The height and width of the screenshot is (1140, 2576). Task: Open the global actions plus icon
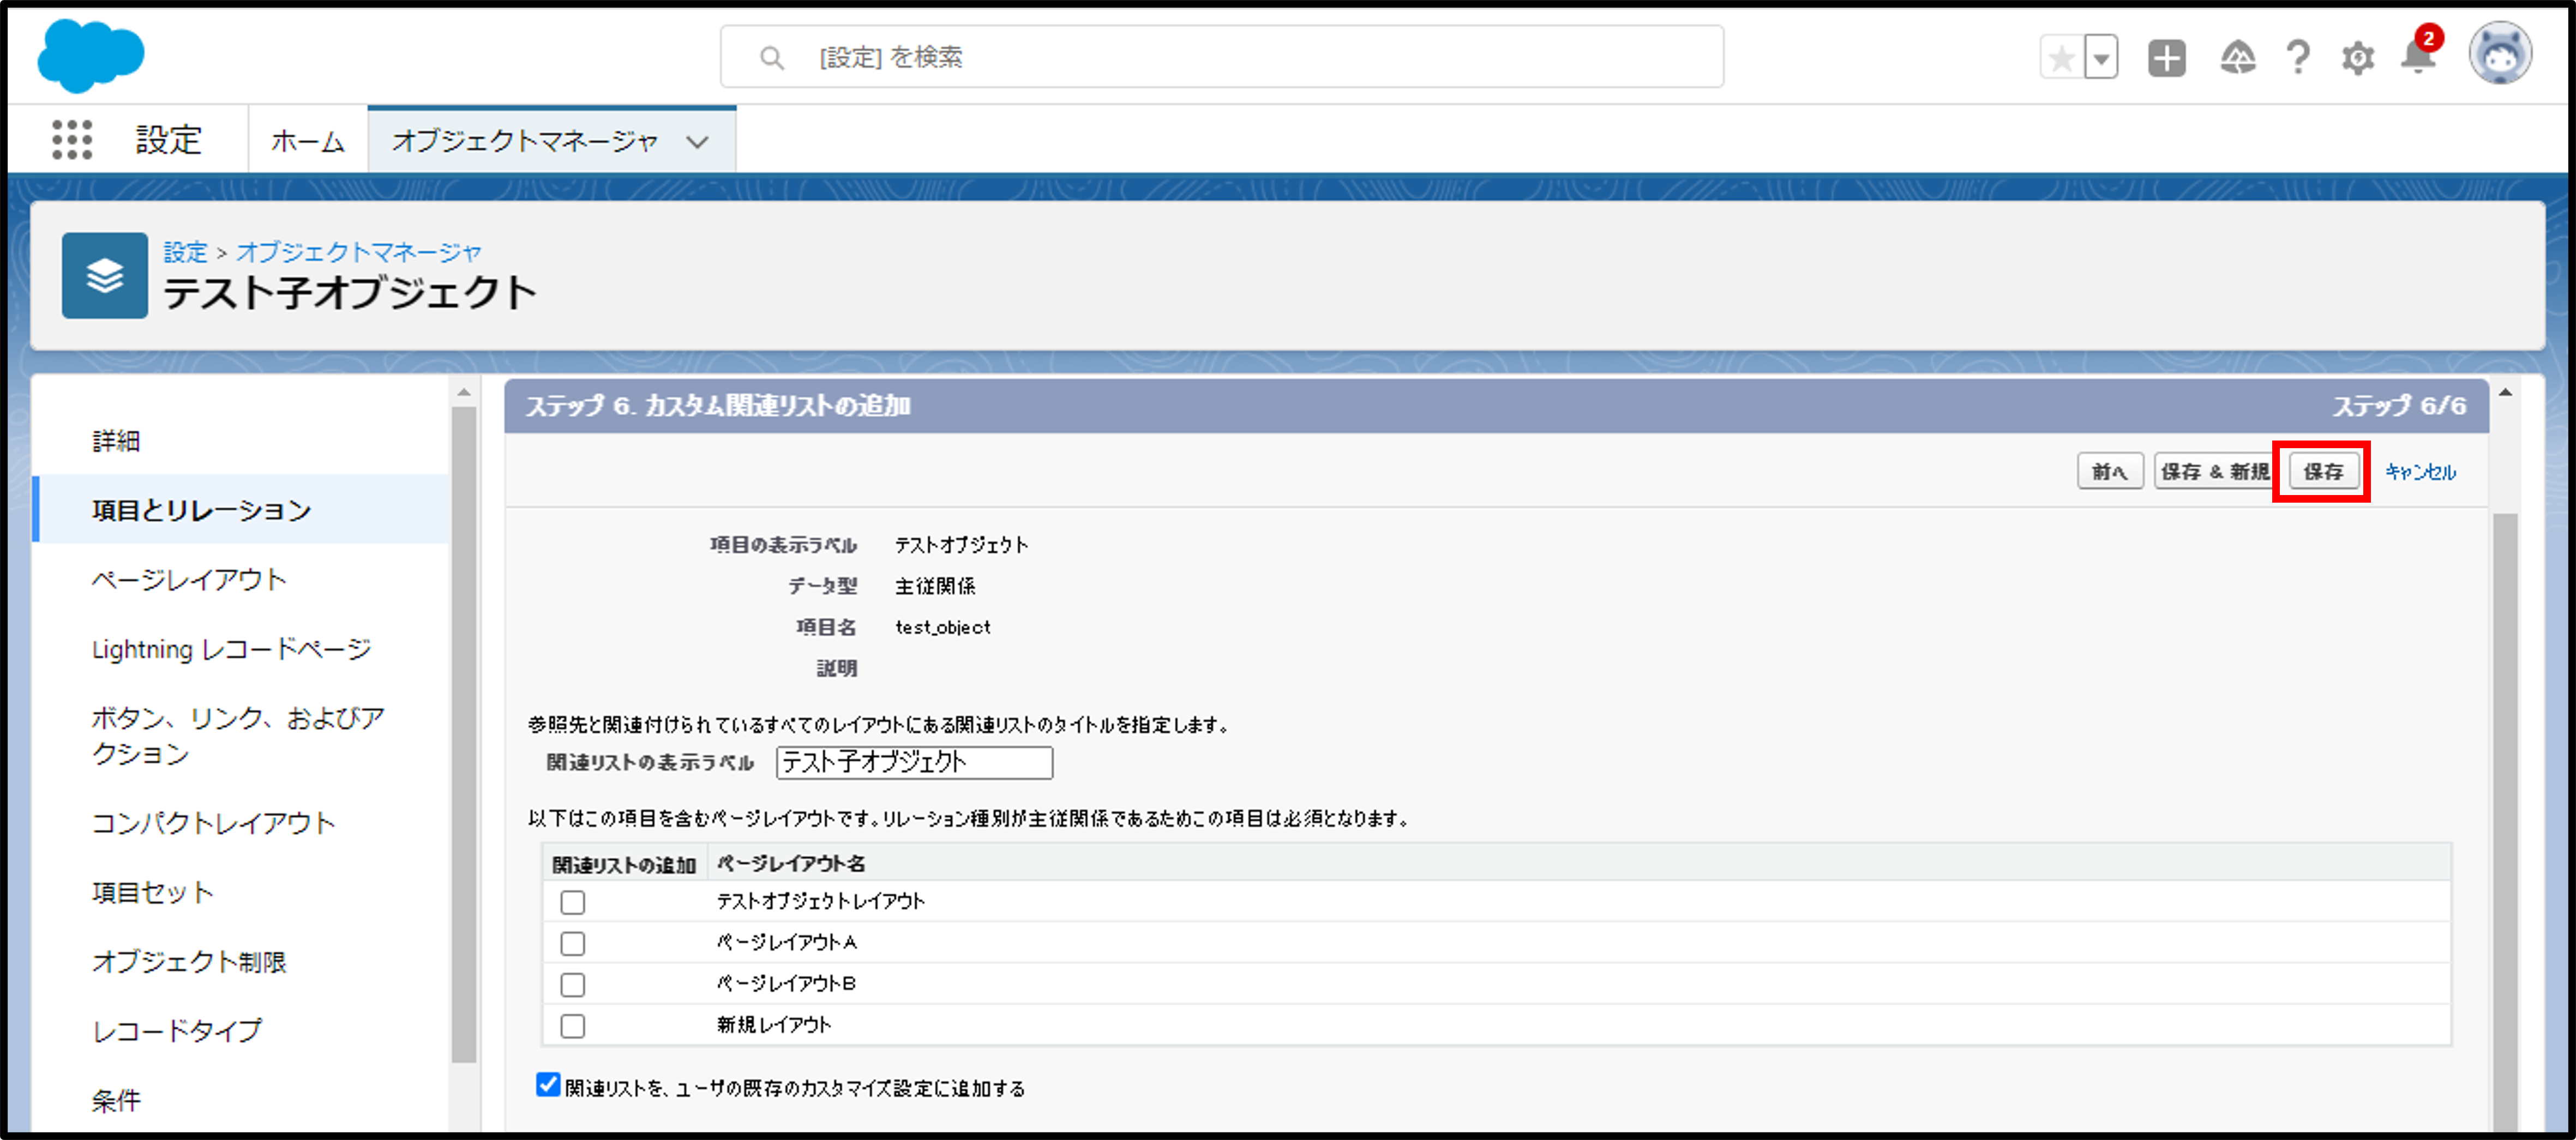point(2166,58)
